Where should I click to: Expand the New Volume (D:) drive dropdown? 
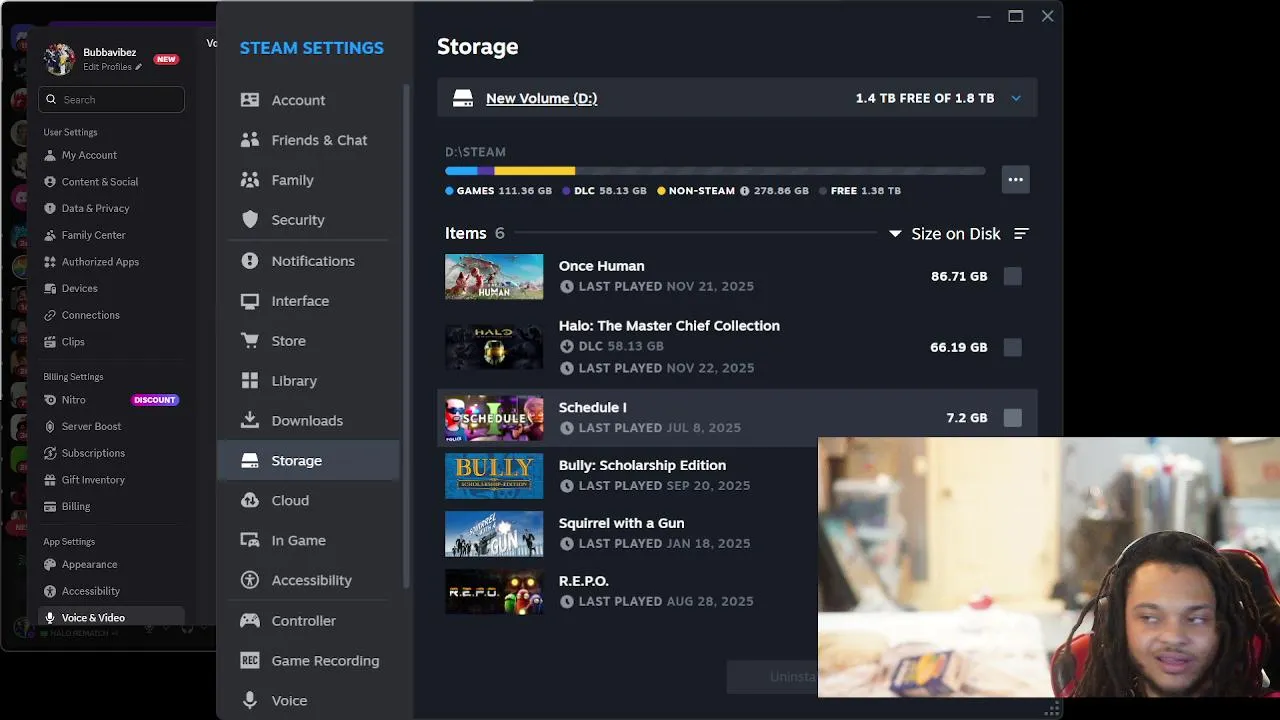tap(1016, 98)
